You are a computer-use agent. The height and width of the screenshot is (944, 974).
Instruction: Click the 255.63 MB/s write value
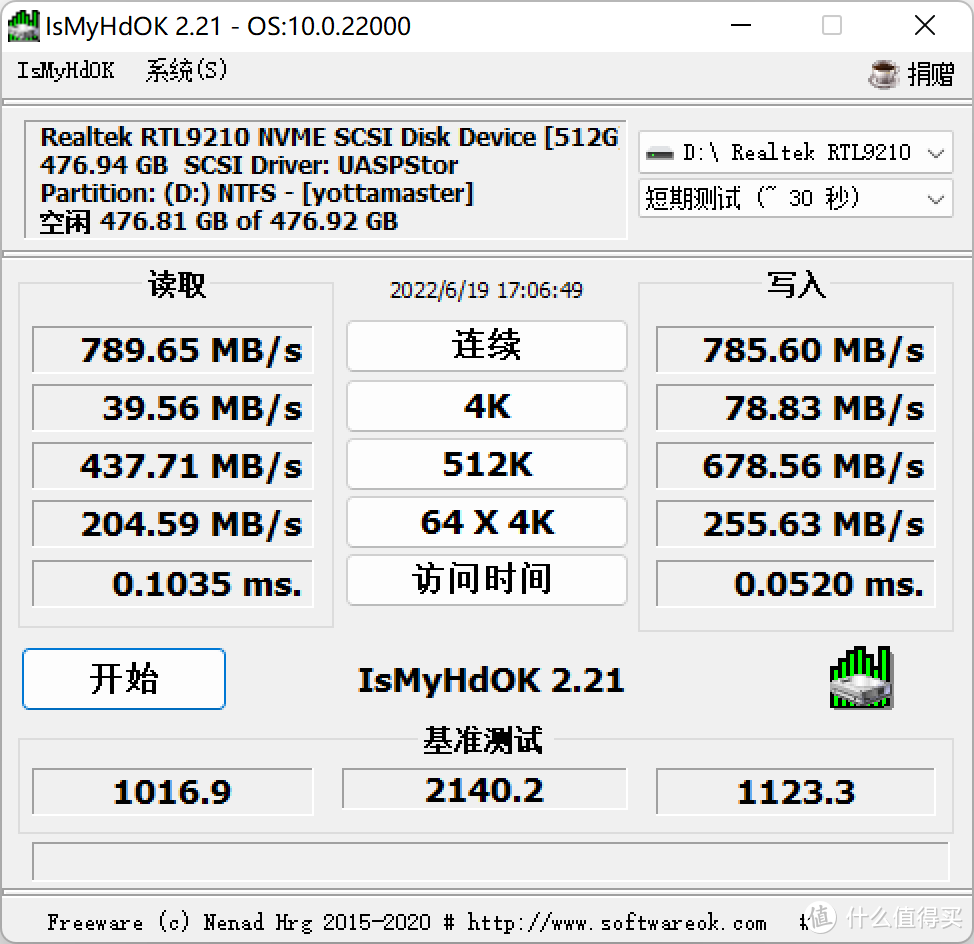click(x=796, y=524)
